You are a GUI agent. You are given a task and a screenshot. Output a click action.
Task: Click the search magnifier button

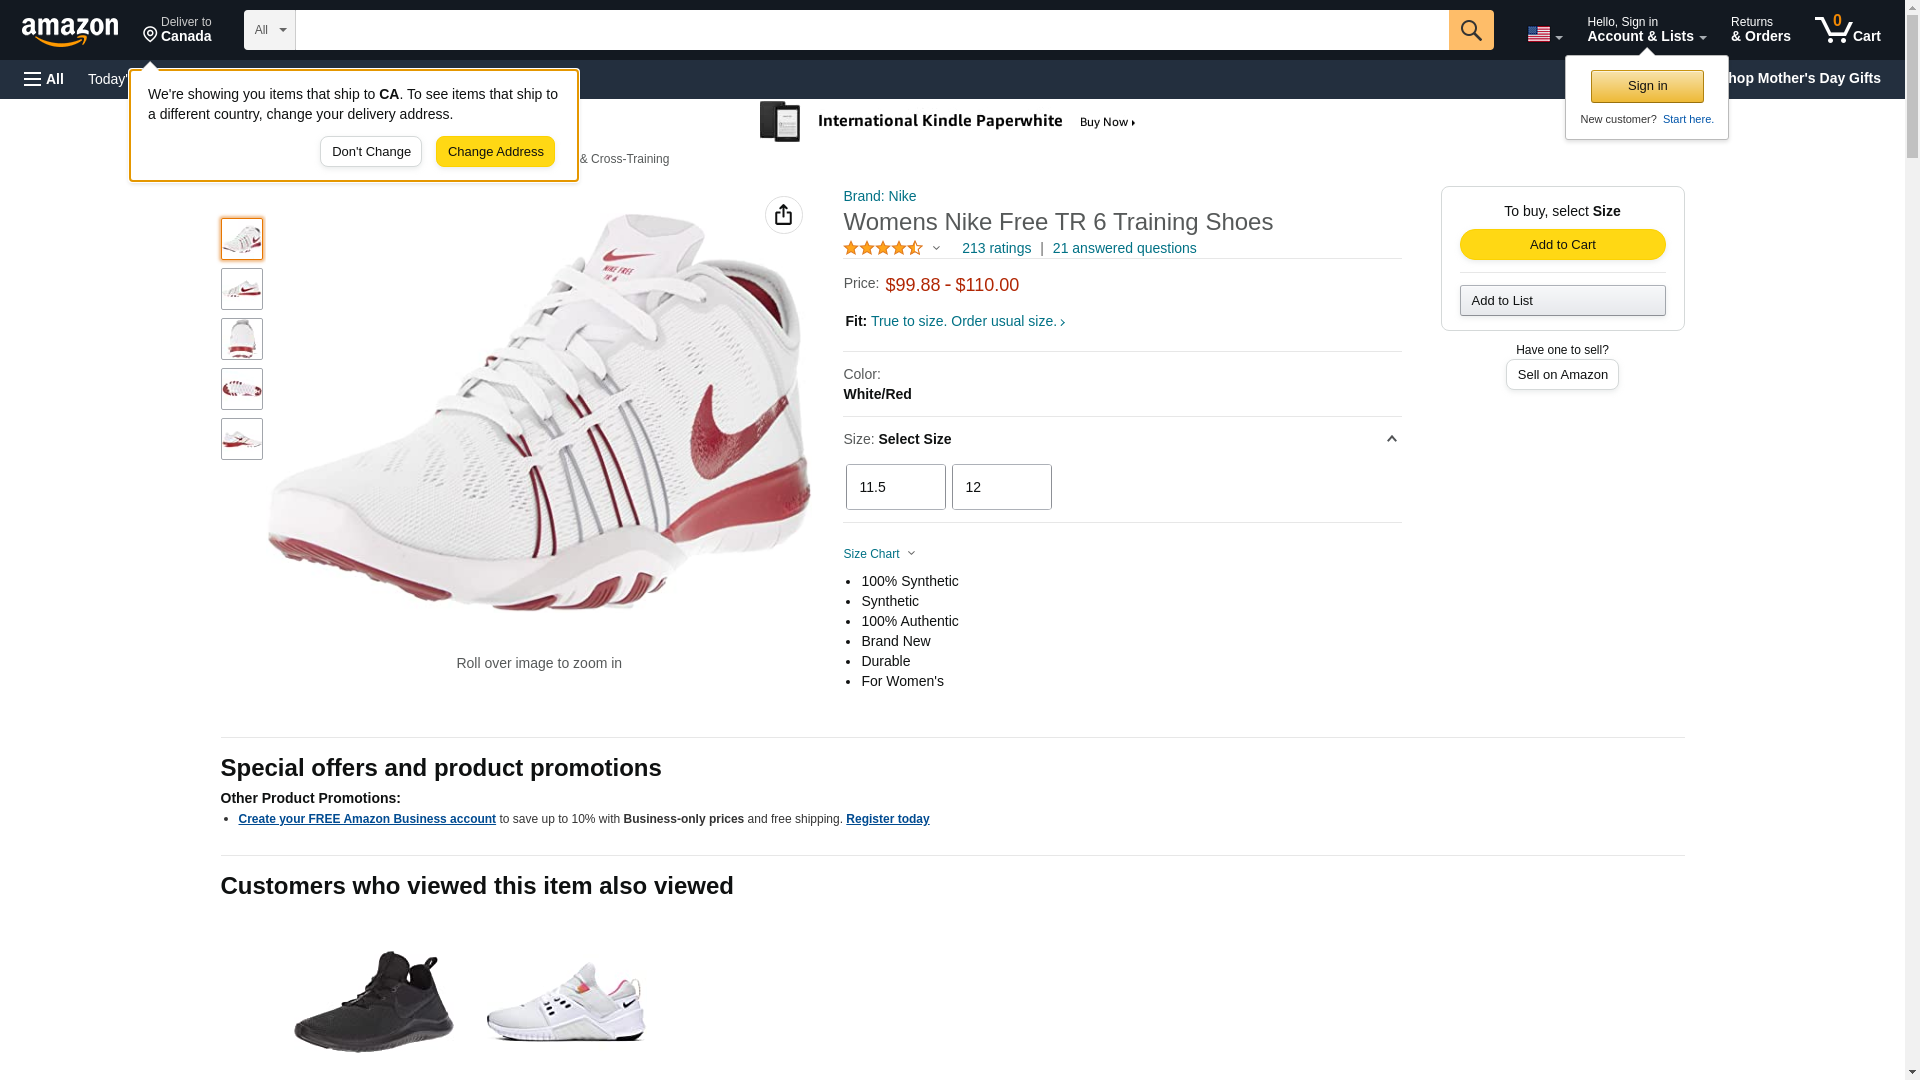(x=1470, y=30)
